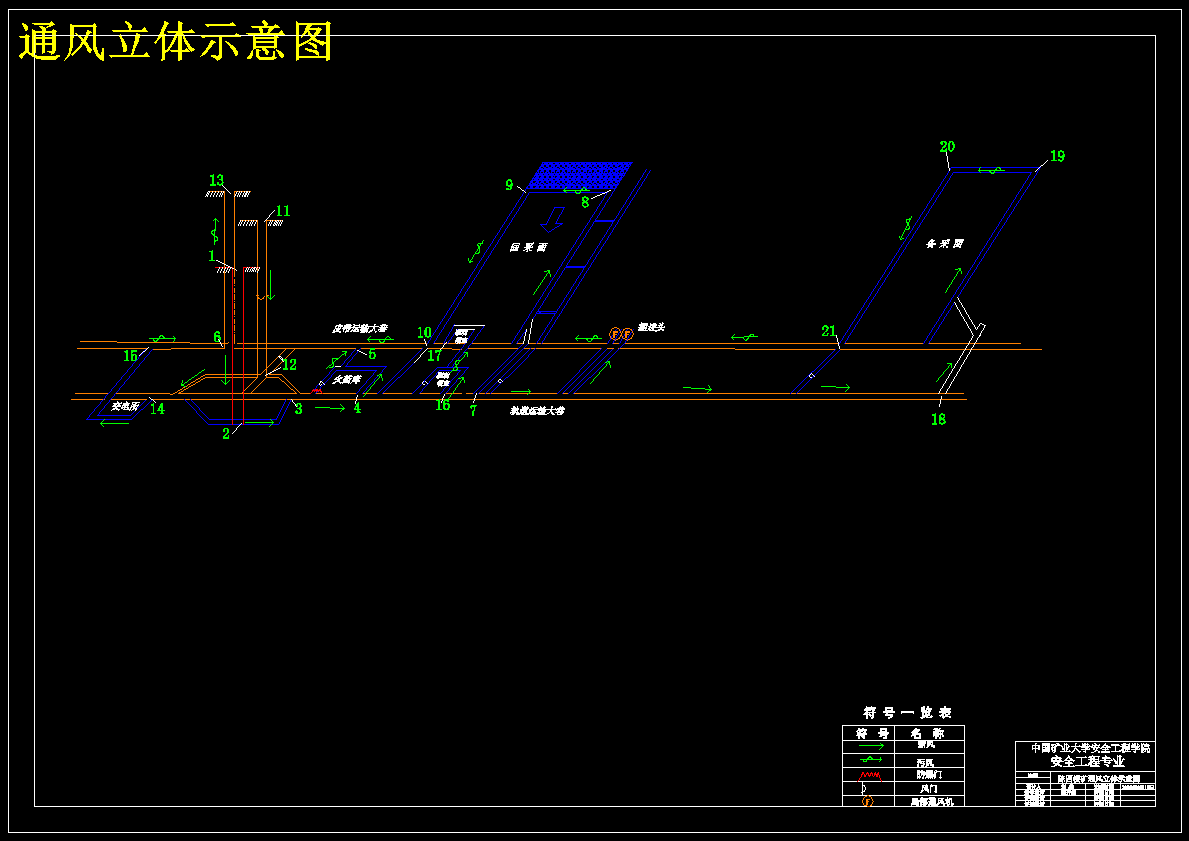Select the large blue mining direction arrow

pyautogui.click(x=554, y=218)
